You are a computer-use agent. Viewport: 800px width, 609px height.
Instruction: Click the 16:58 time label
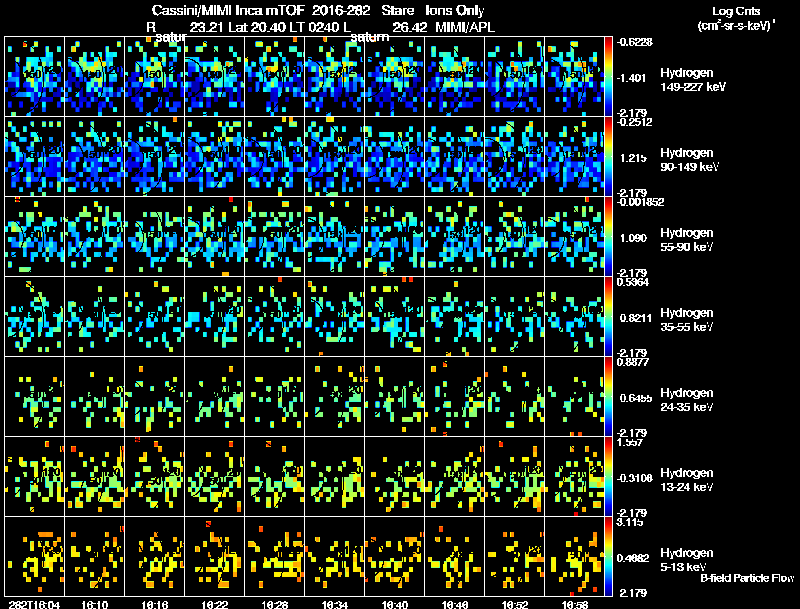coord(574,604)
